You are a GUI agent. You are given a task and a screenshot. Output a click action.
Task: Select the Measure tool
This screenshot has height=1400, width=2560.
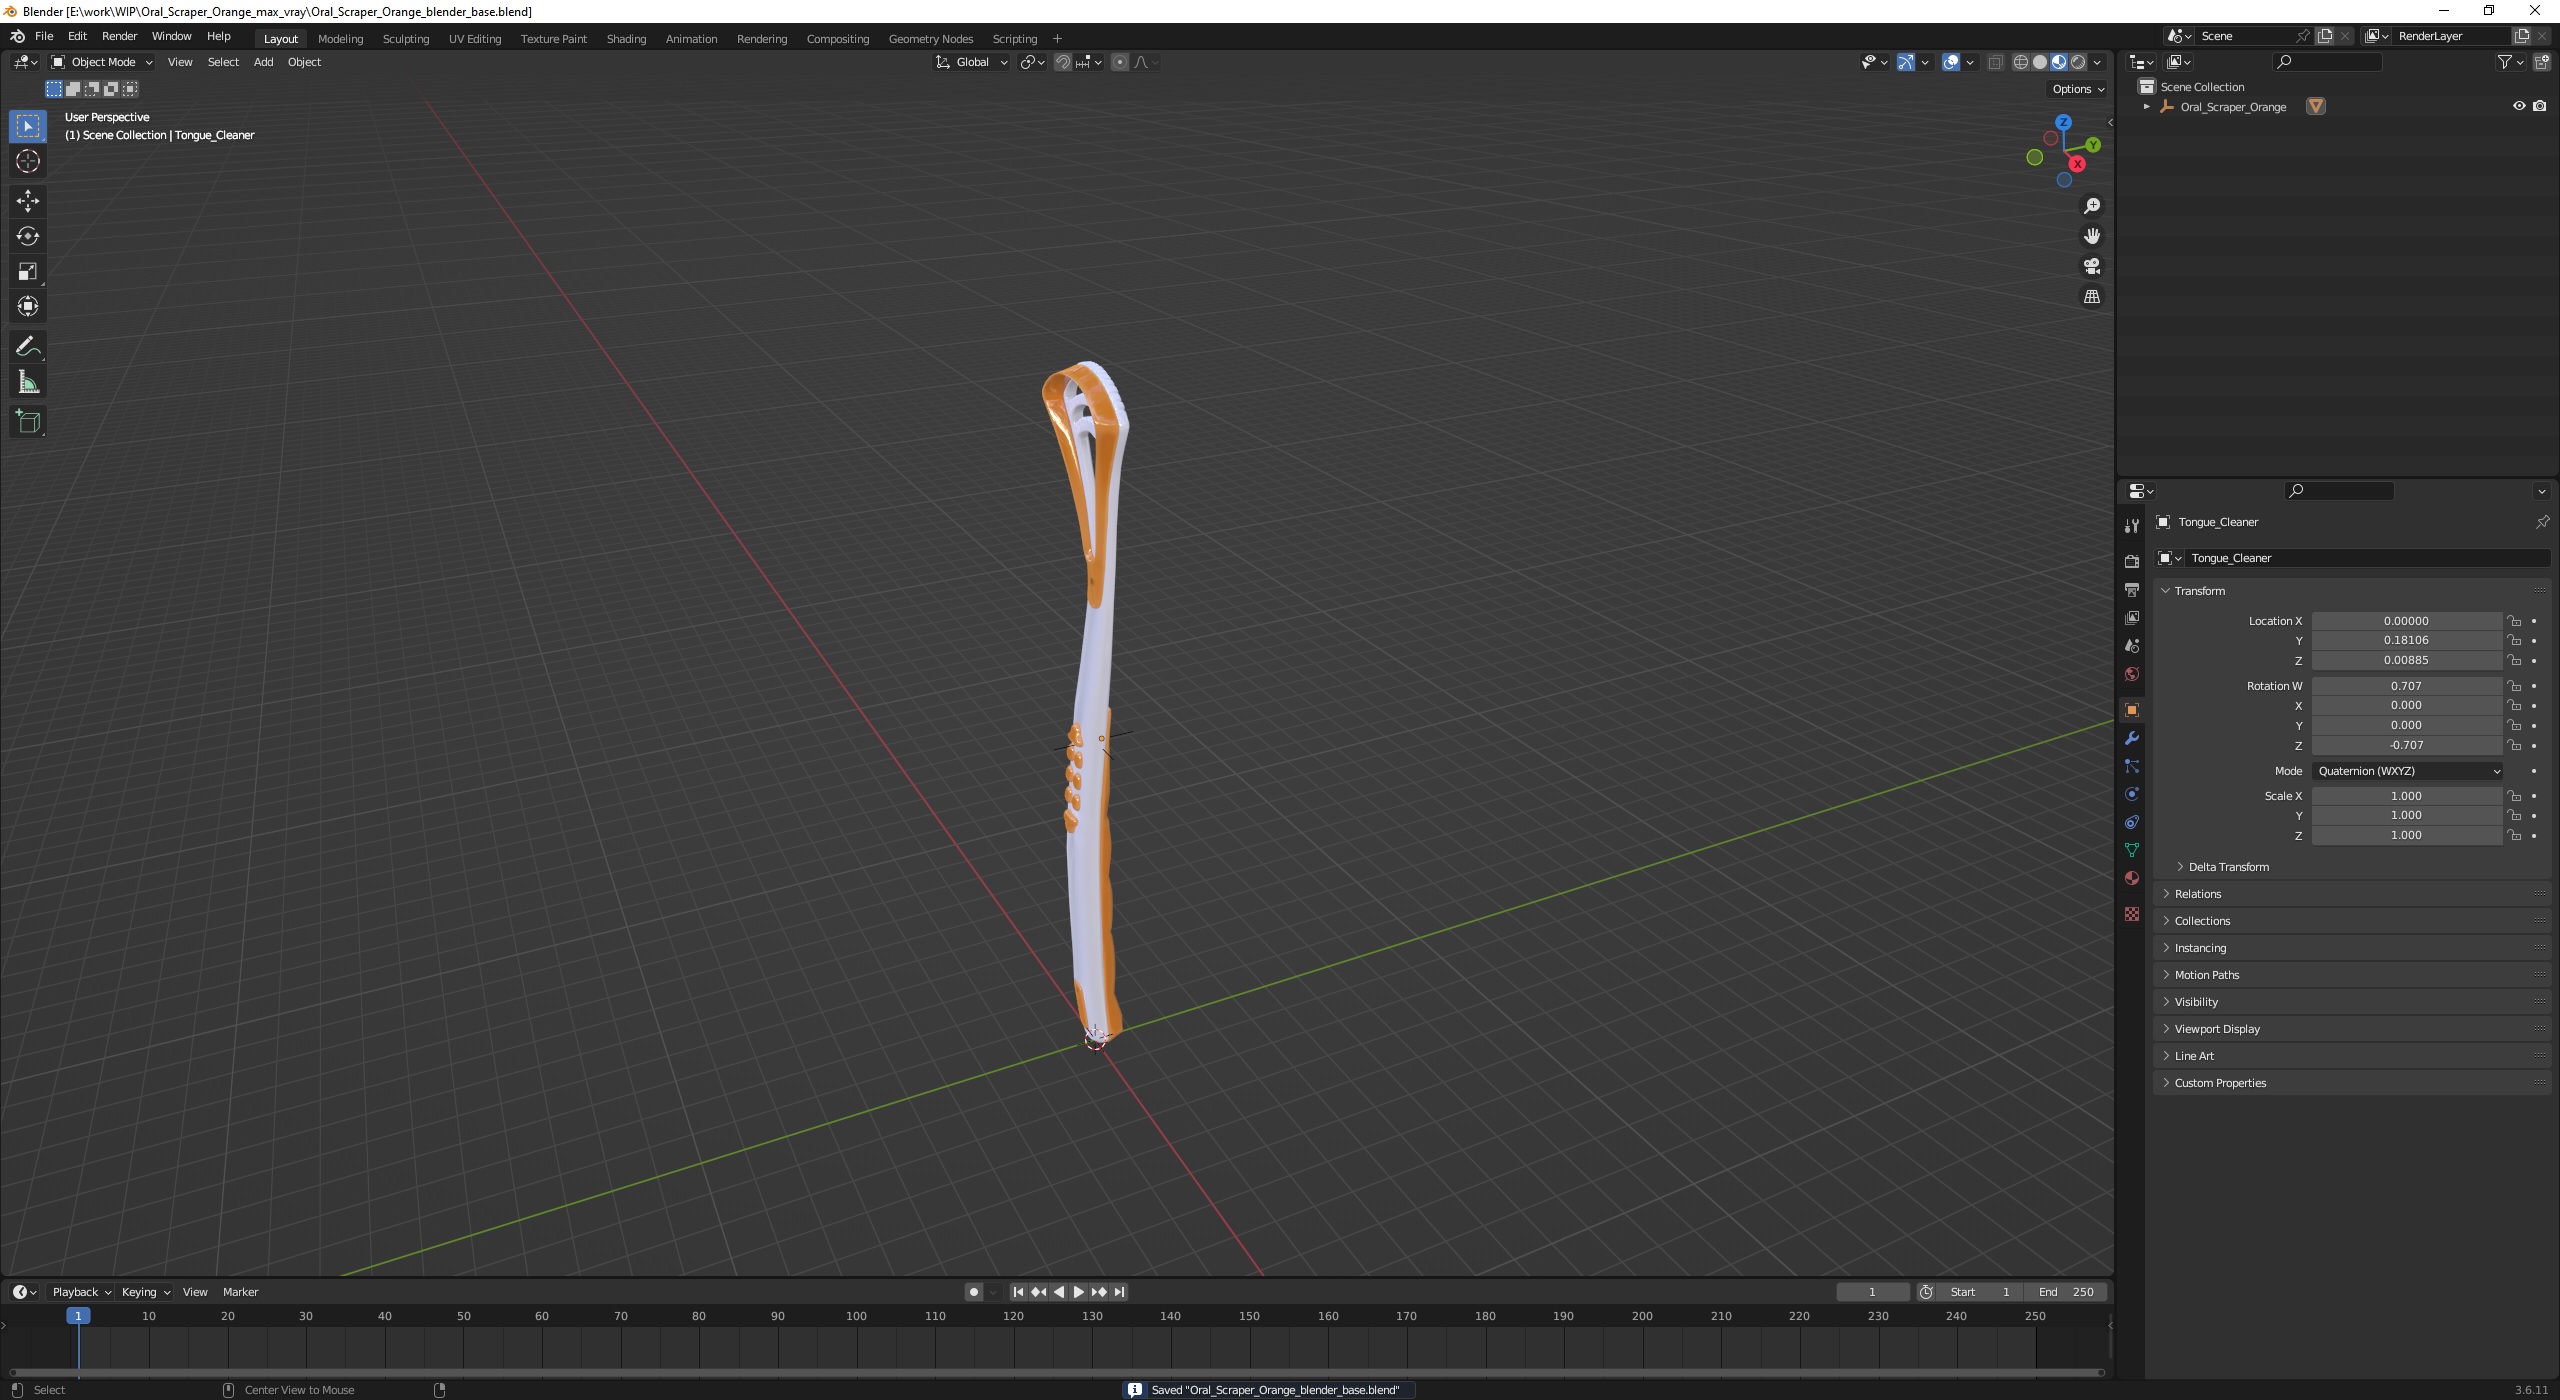[28, 382]
